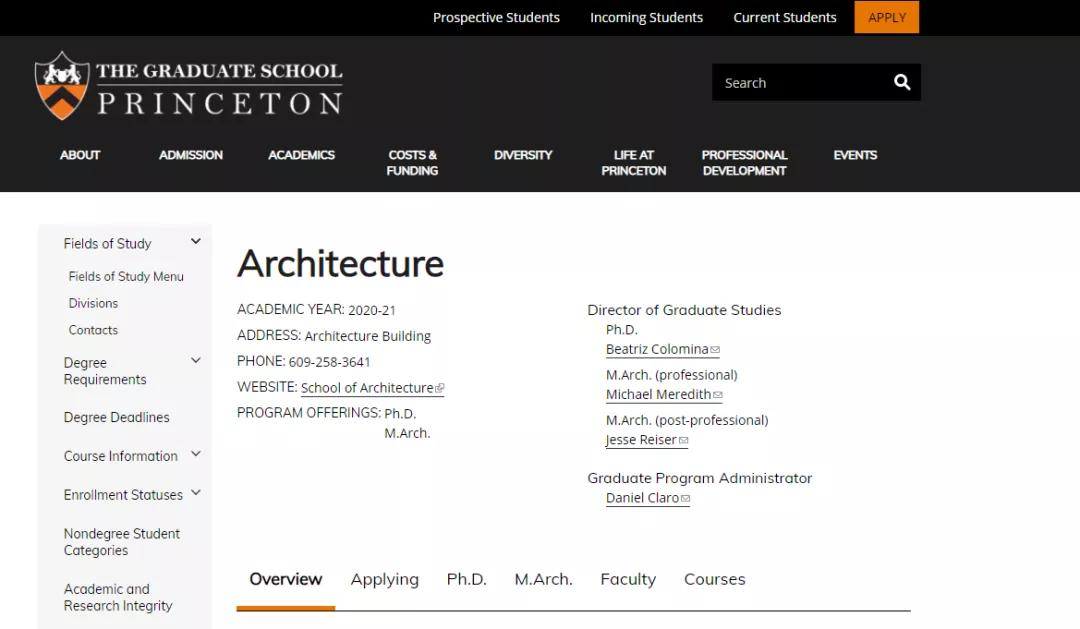Image resolution: width=1080 pixels, height=629 pixels.
Task: Open the Degree Deadlines sidebar link
Action: coord(116,417)
